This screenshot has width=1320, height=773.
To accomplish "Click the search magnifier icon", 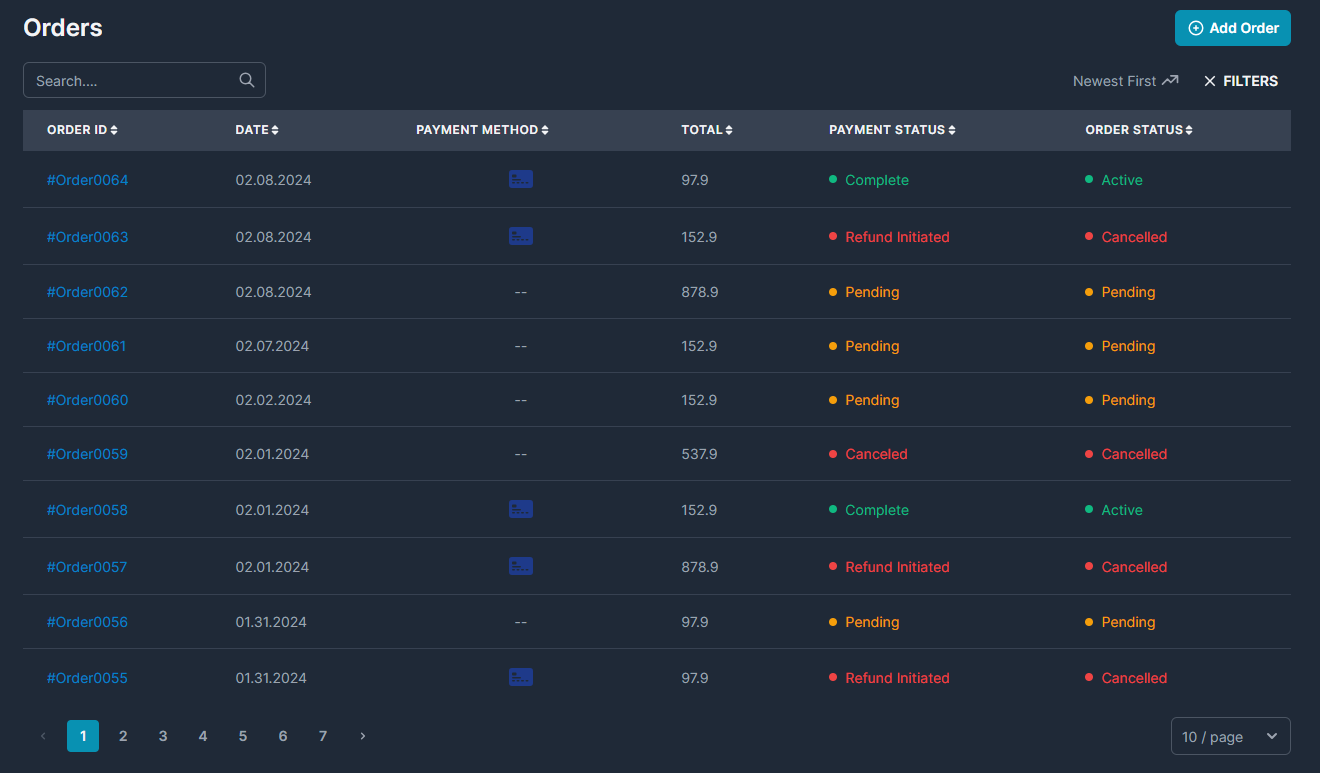I will 247,81.
